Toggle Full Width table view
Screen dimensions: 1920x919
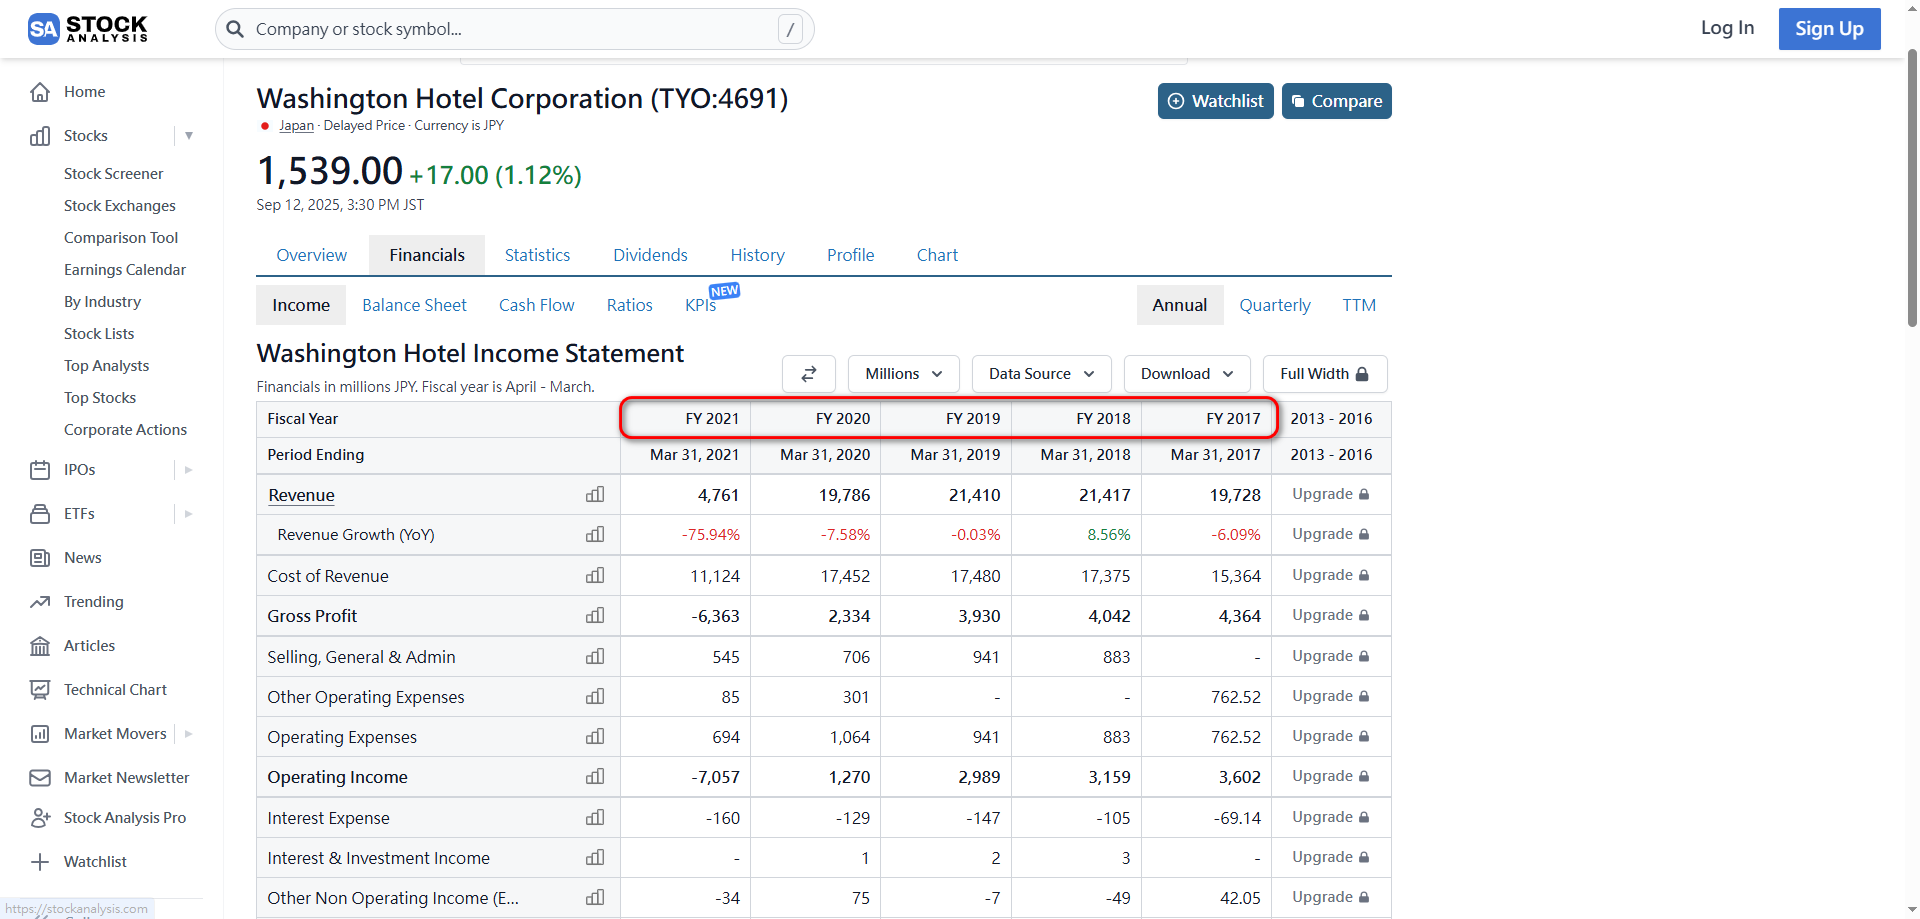click(1325, 374)
